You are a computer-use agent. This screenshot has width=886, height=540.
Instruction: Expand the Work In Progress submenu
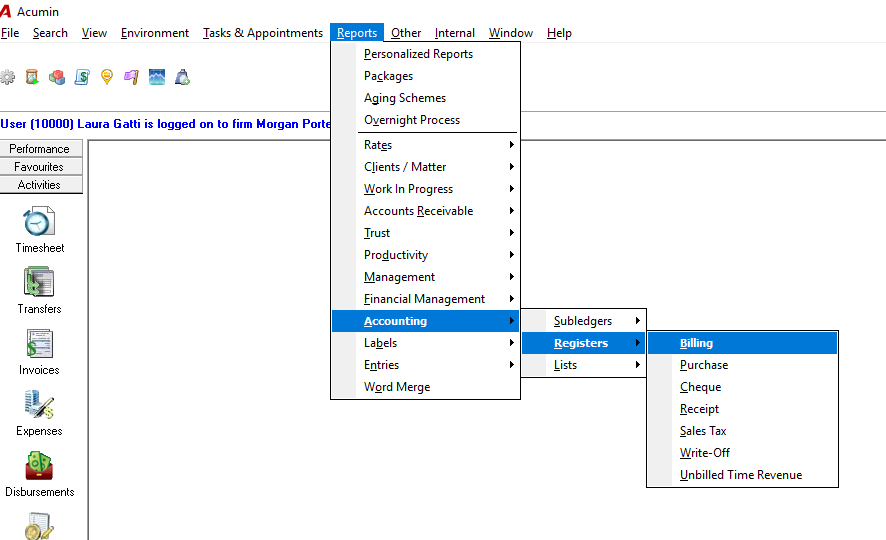425,189
